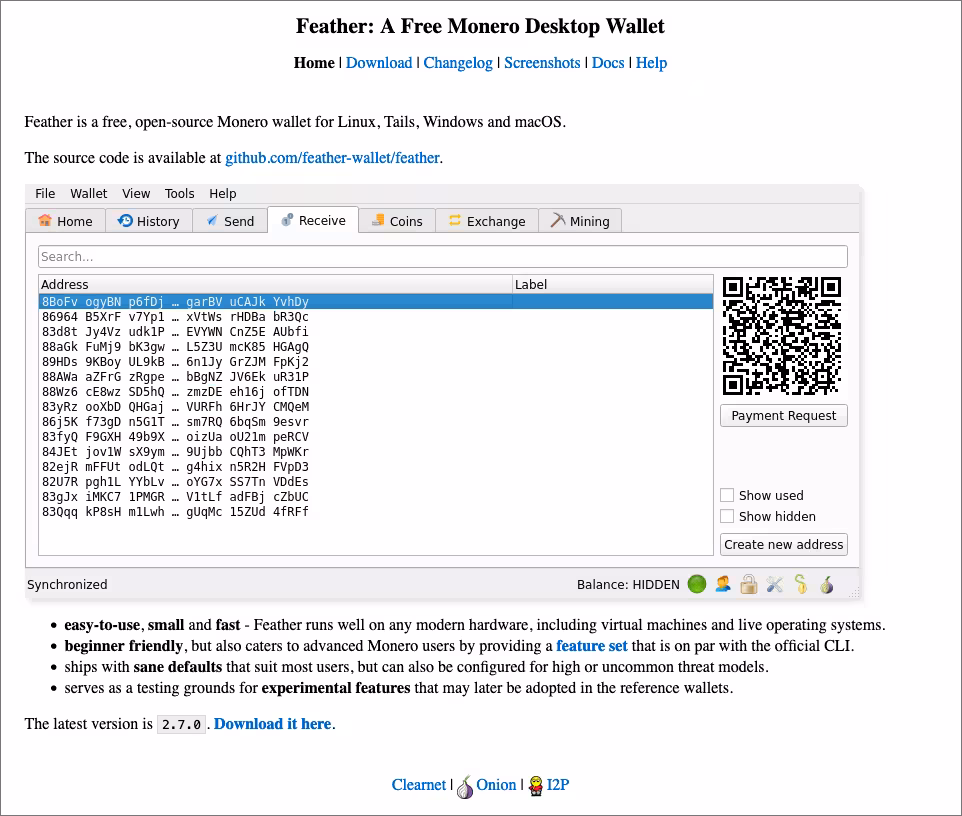Click the Receive tab icon
This screenshot has width=962, height=816.
coord(287,220)
